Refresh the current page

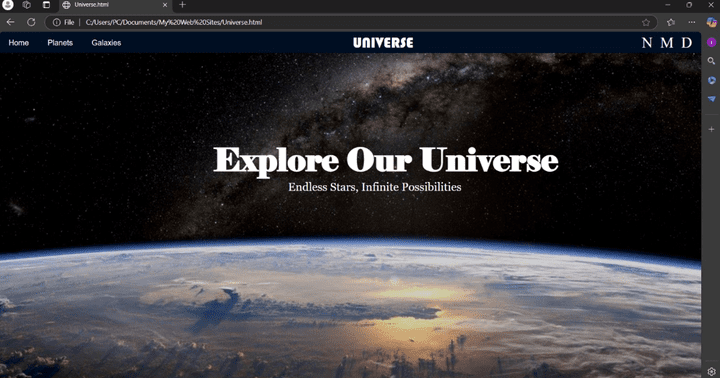pos(31,22)
